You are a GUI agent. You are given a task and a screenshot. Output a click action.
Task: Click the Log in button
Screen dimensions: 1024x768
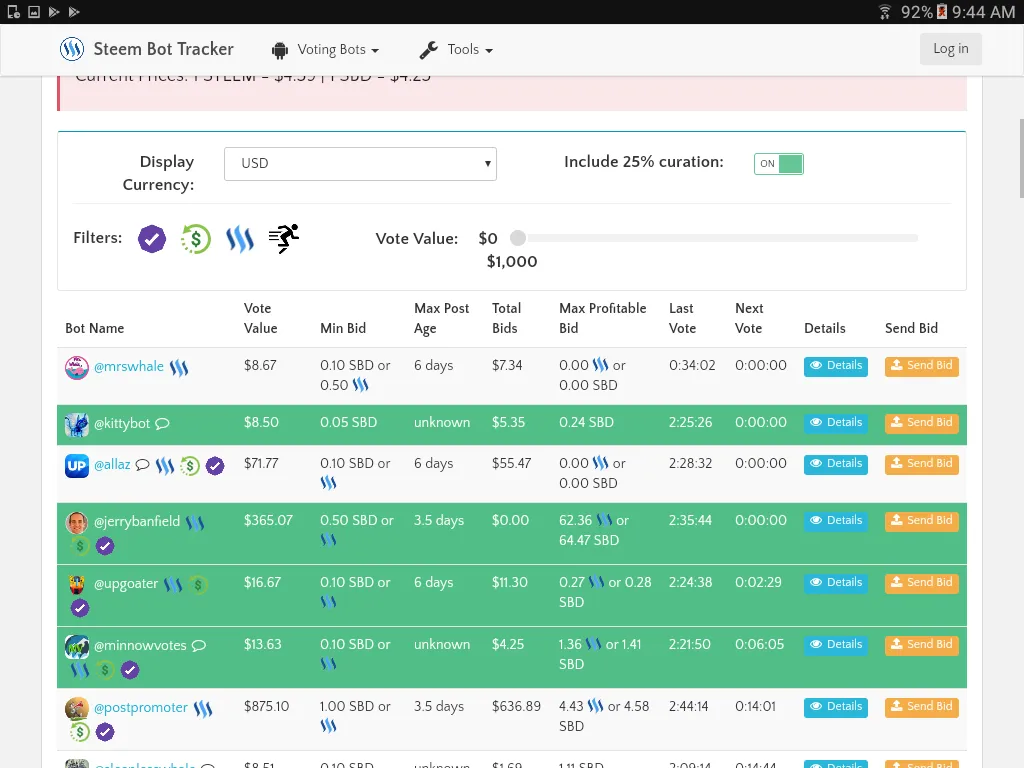click(x=950, y=49)
